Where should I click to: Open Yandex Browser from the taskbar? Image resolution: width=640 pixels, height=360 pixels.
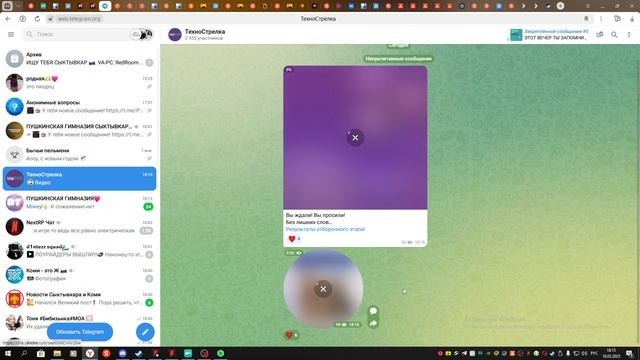click(x=90, y=353)
